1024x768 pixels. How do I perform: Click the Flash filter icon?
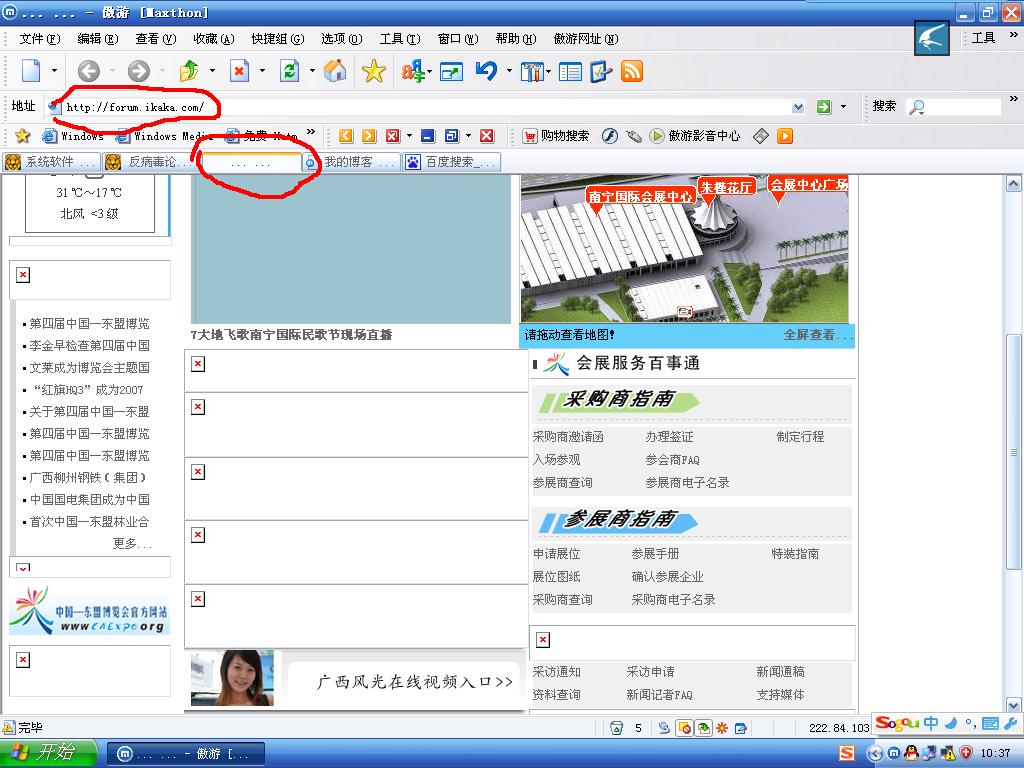(x=609, y=136)
